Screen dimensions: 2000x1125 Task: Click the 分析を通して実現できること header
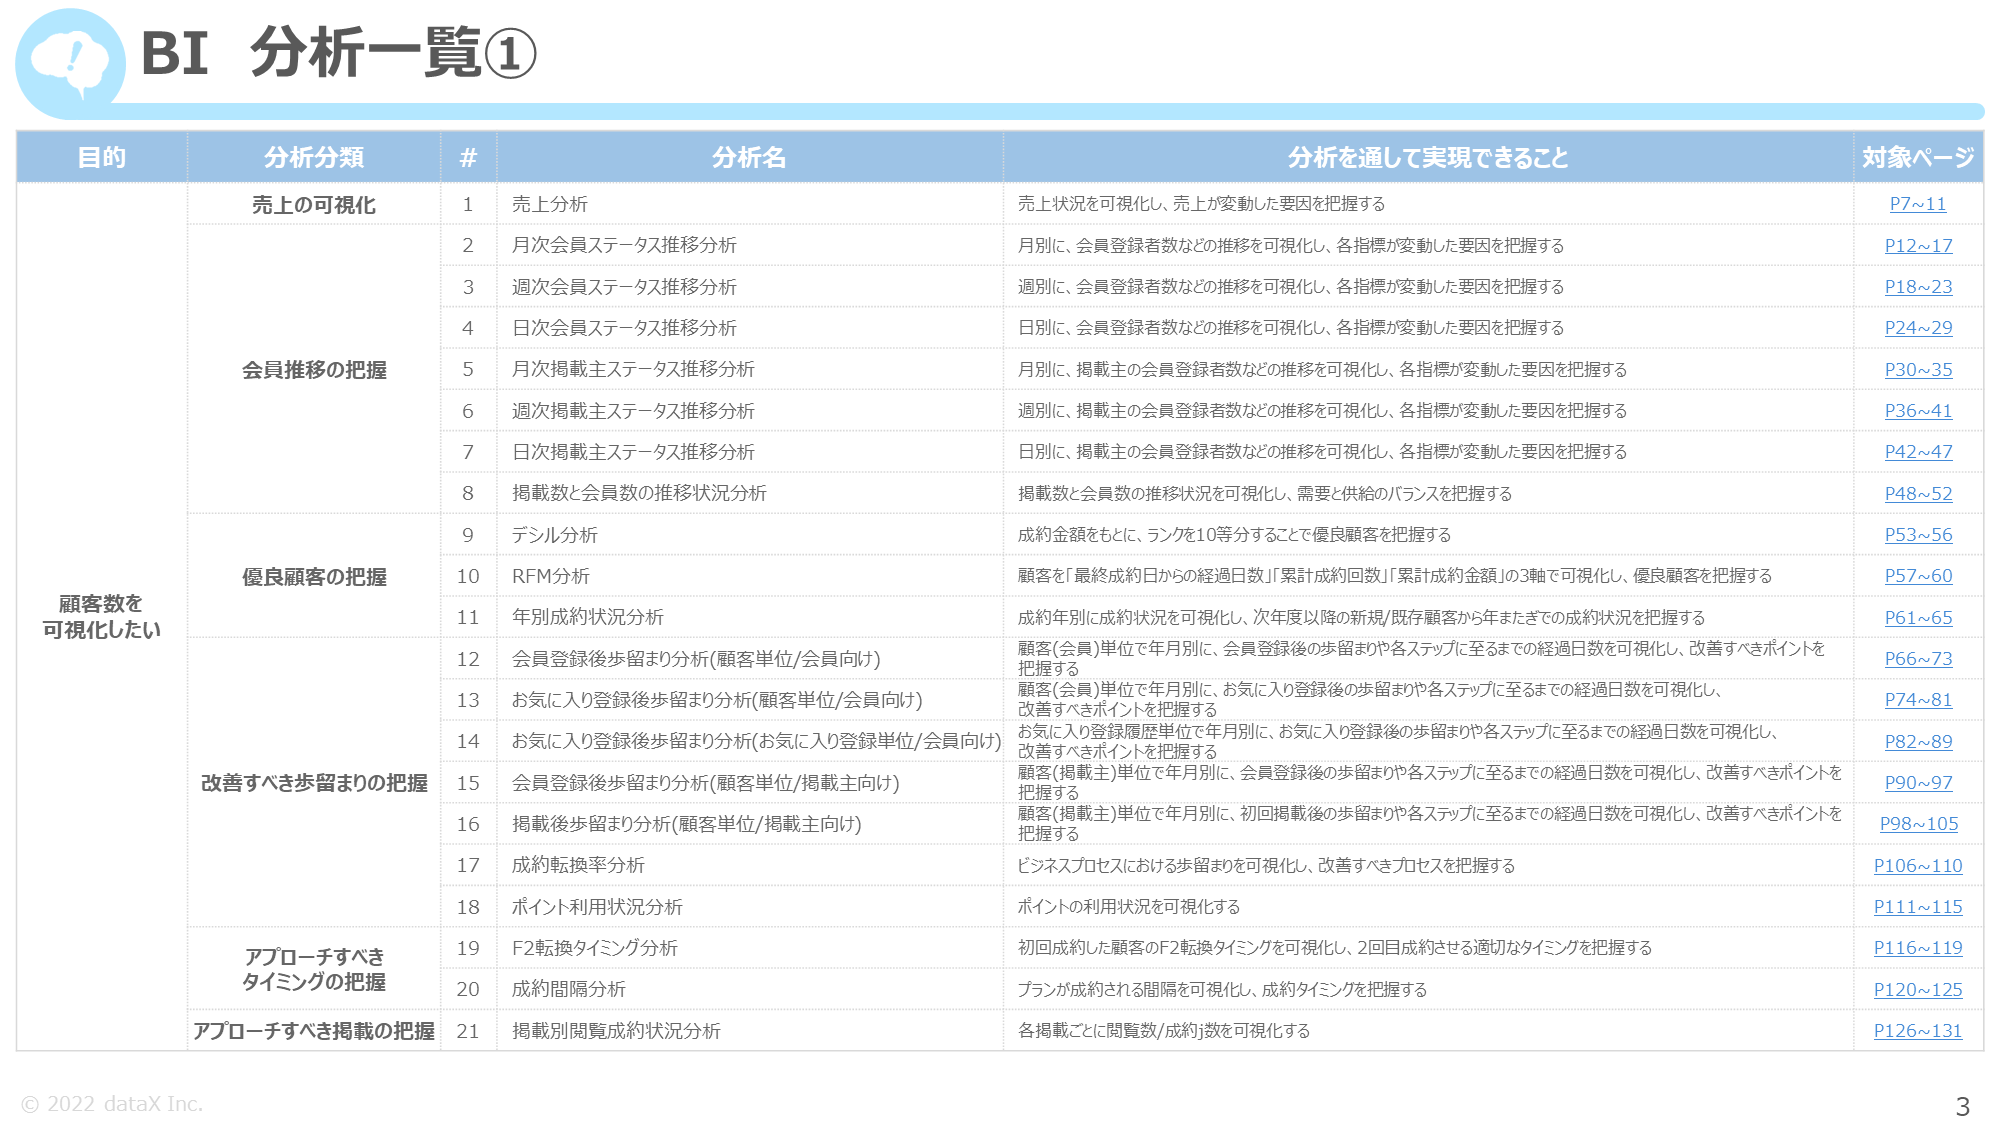coord(1428,157)
